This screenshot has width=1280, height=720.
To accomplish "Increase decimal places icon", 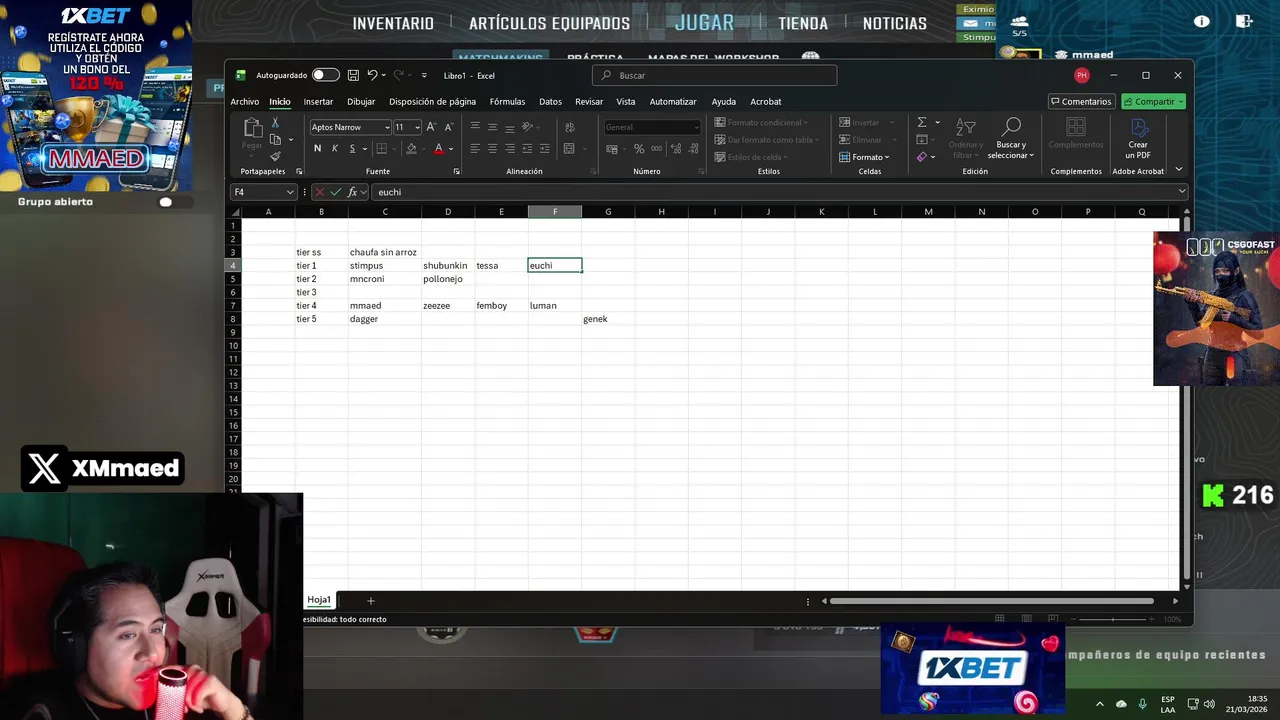I will point(676,148).
